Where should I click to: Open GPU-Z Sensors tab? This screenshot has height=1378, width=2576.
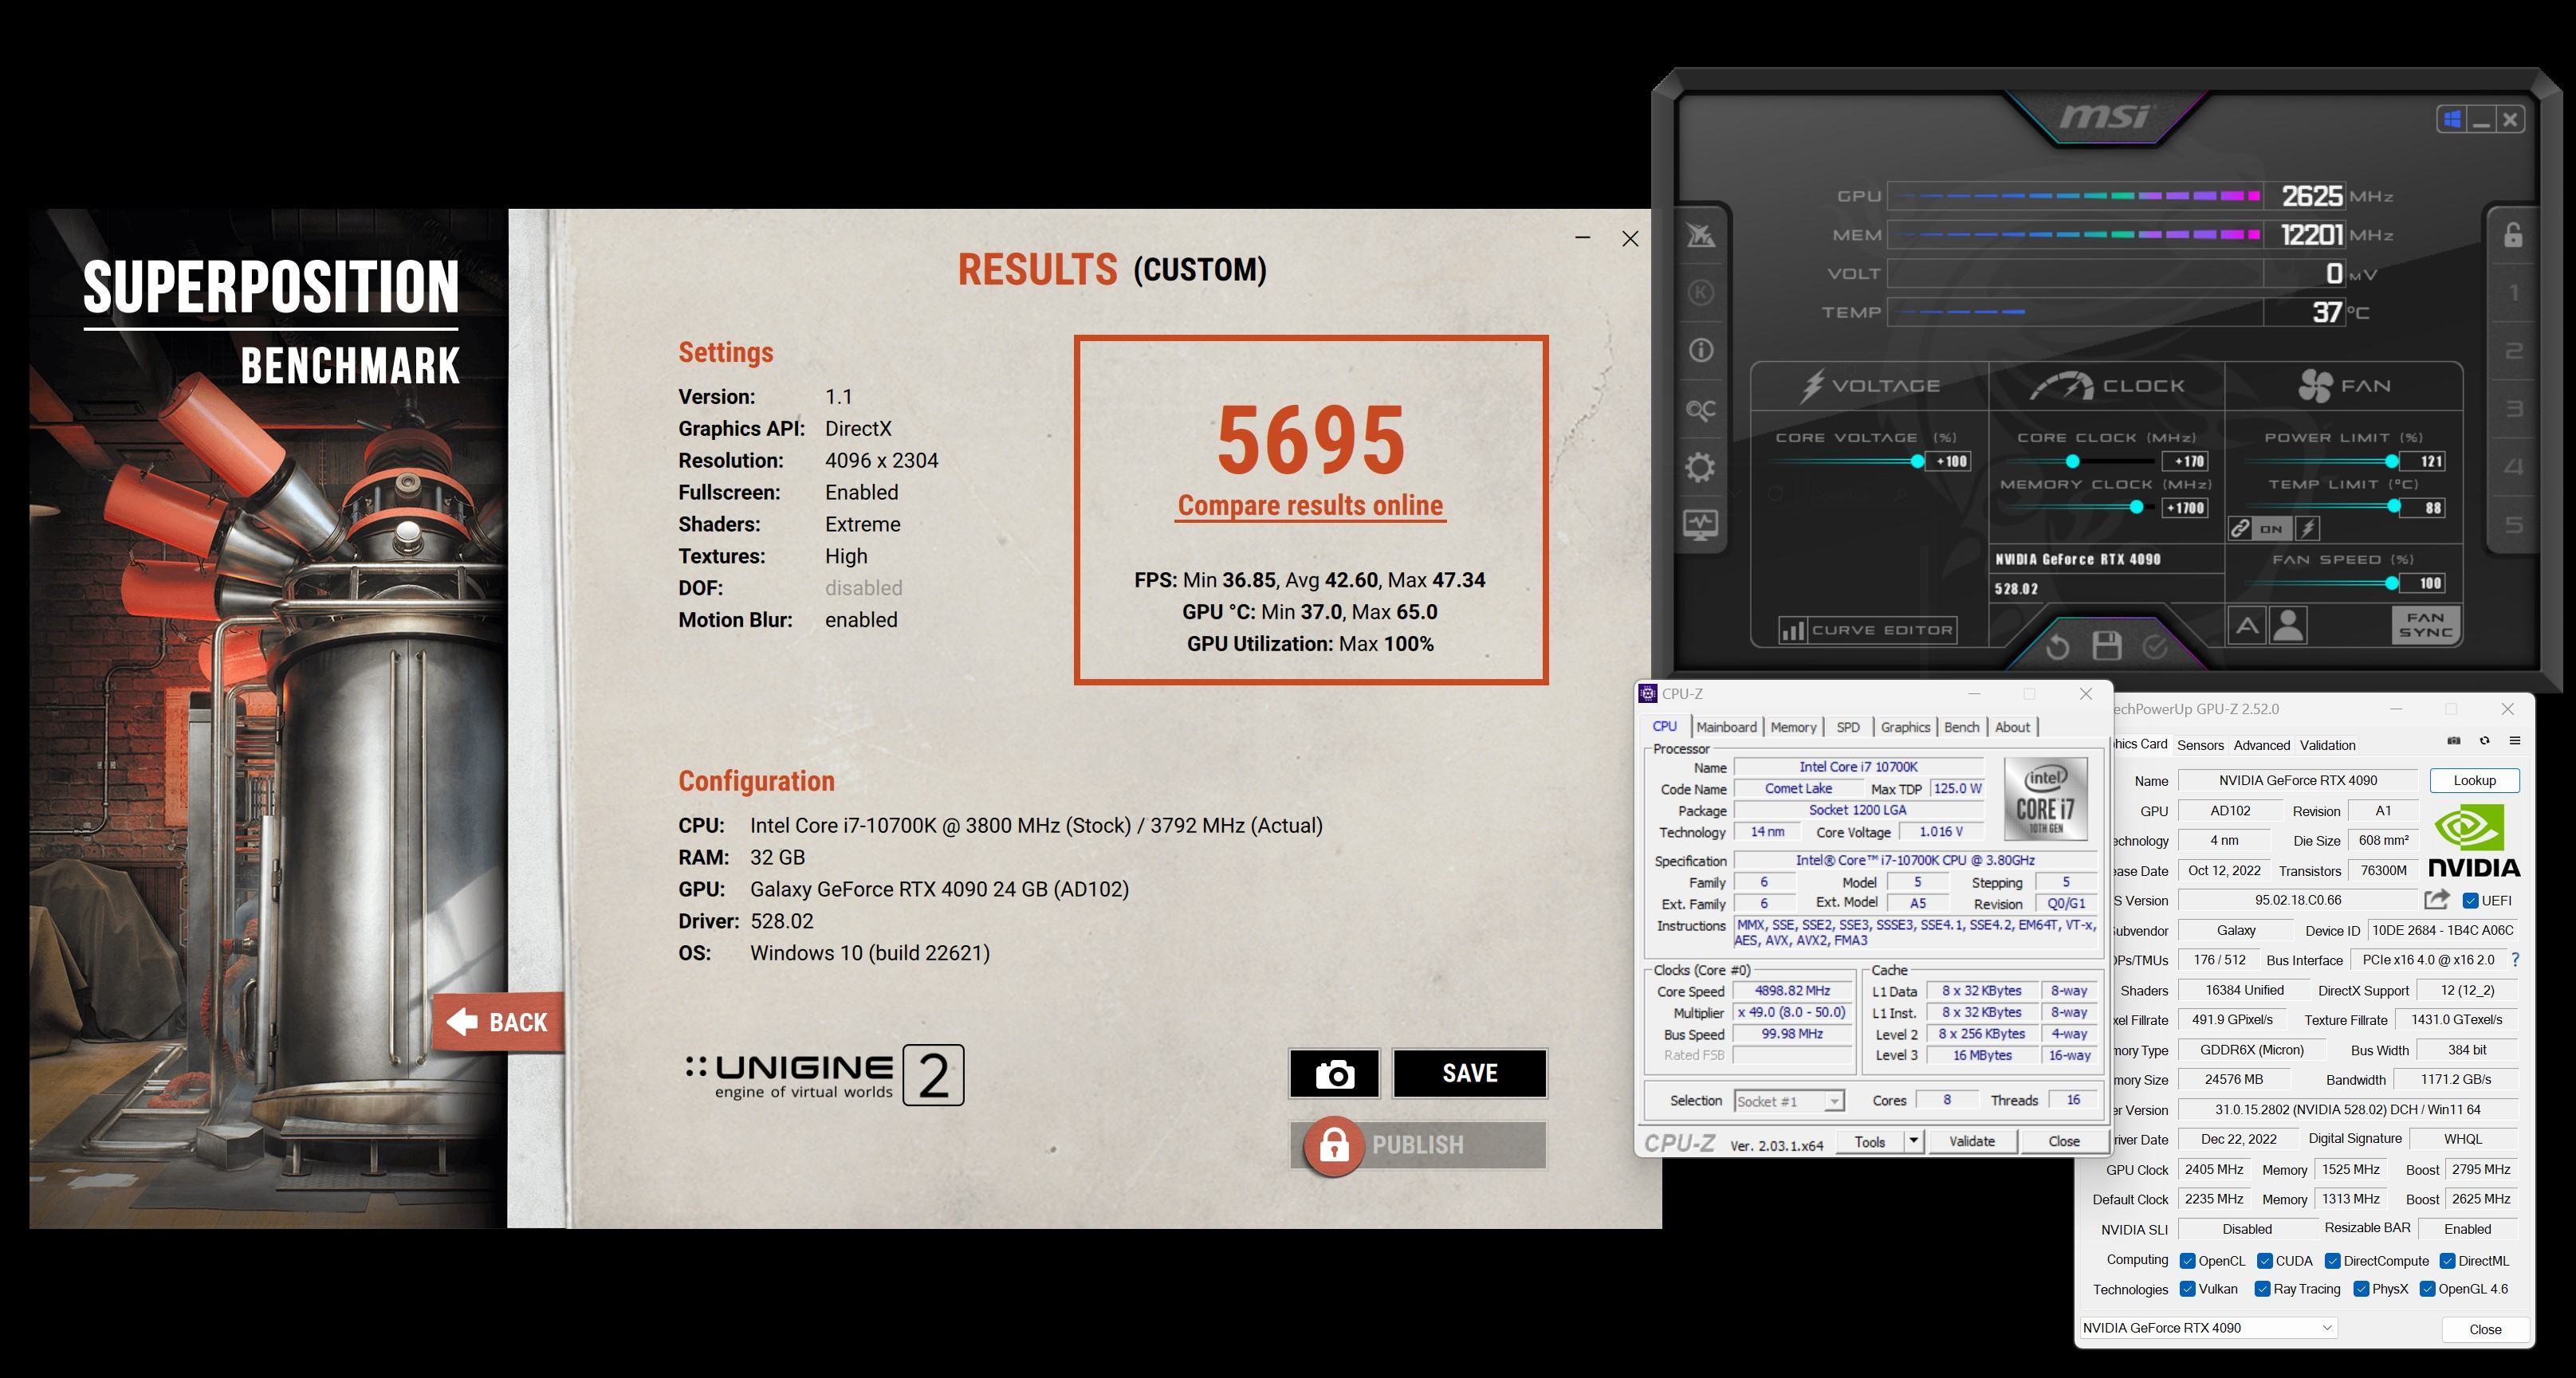tap(2200, 745)
